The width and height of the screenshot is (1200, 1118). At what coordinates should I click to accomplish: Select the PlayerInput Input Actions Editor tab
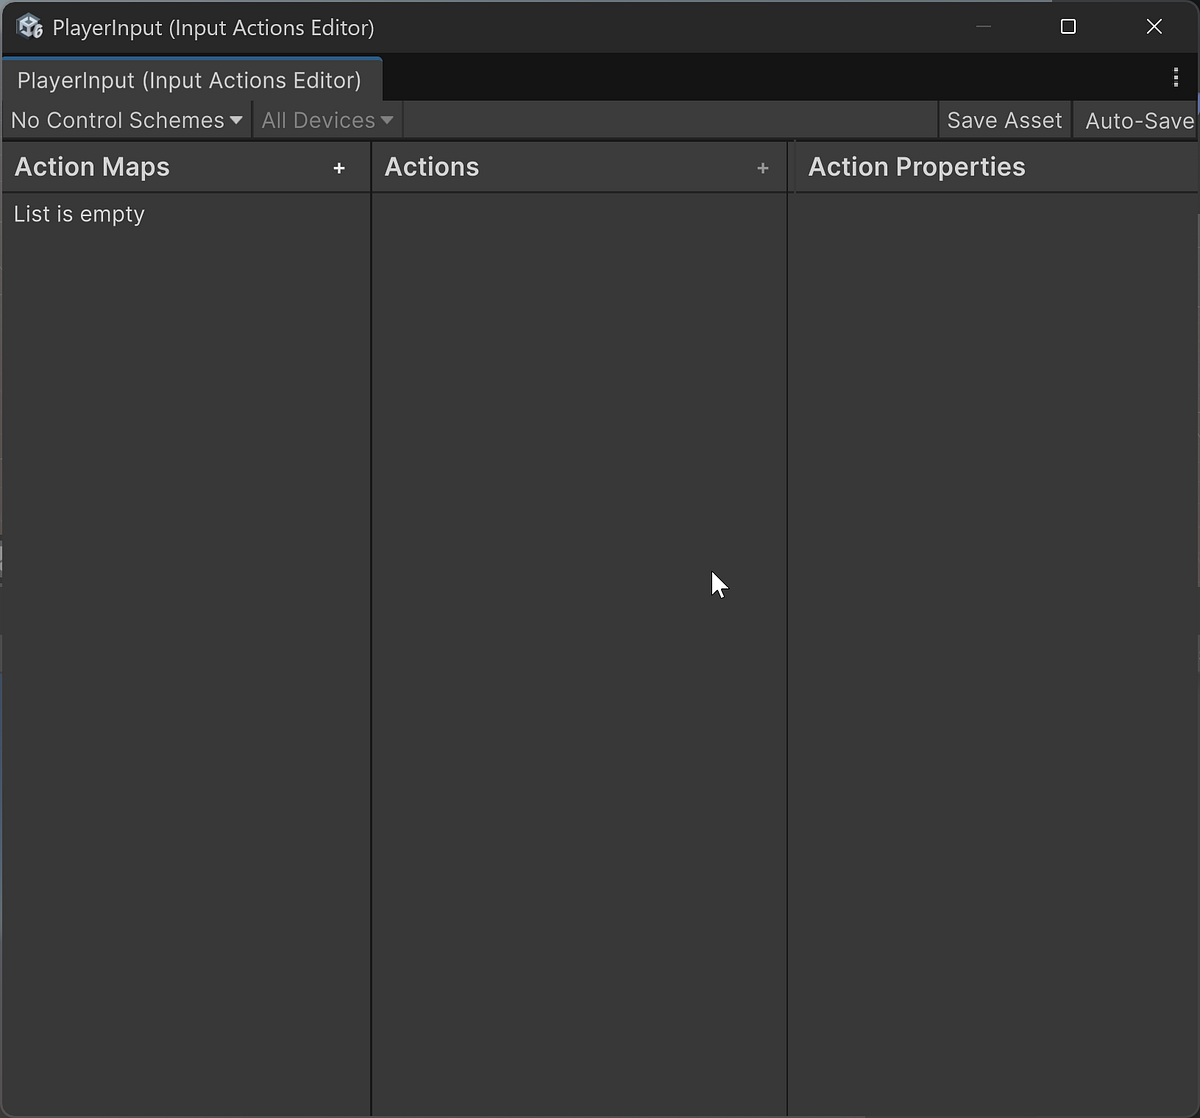[x=190, y=80]
